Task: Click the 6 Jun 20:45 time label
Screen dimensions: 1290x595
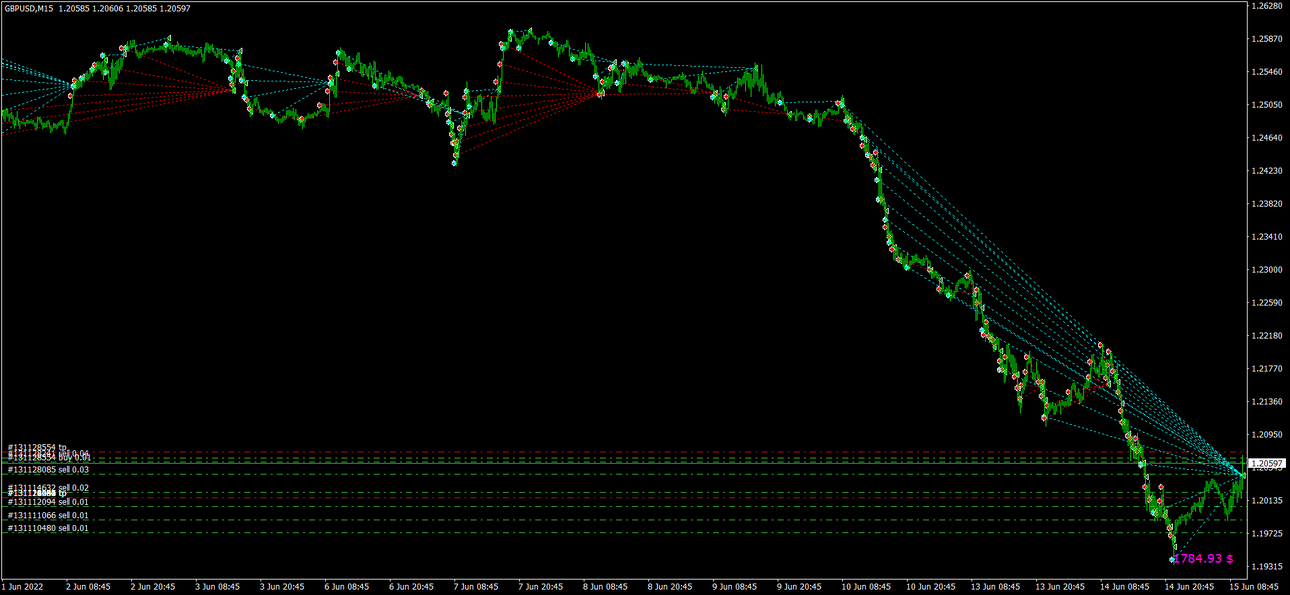Action: 412,588
